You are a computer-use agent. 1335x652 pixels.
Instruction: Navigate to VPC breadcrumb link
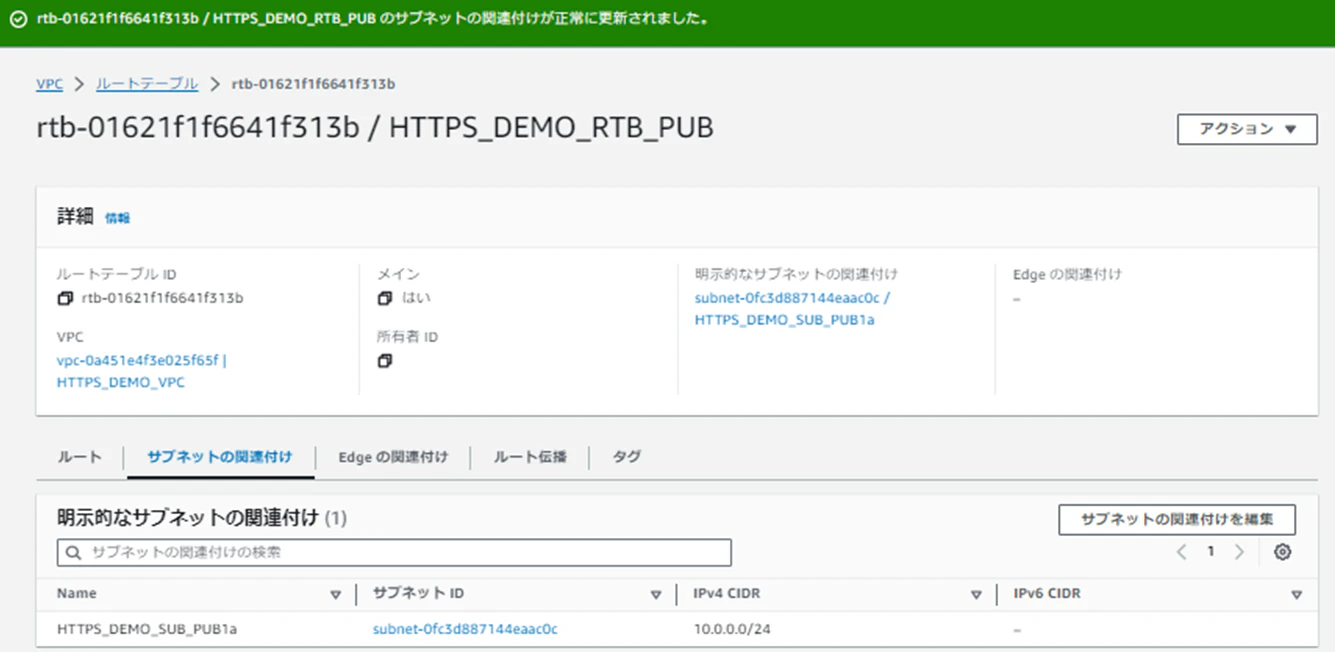[49, 84]
